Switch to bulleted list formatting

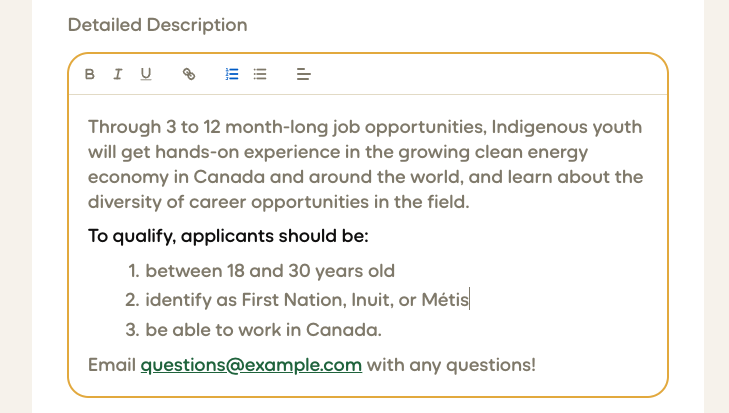click(x=260, y=74)
